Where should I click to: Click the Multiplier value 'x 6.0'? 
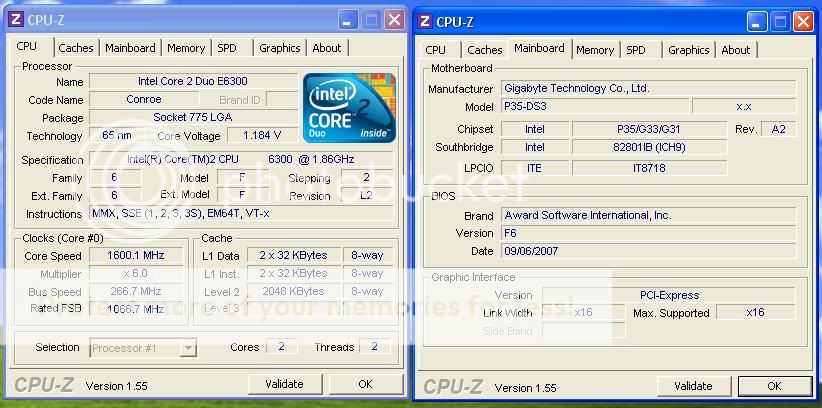coord(136,274)
